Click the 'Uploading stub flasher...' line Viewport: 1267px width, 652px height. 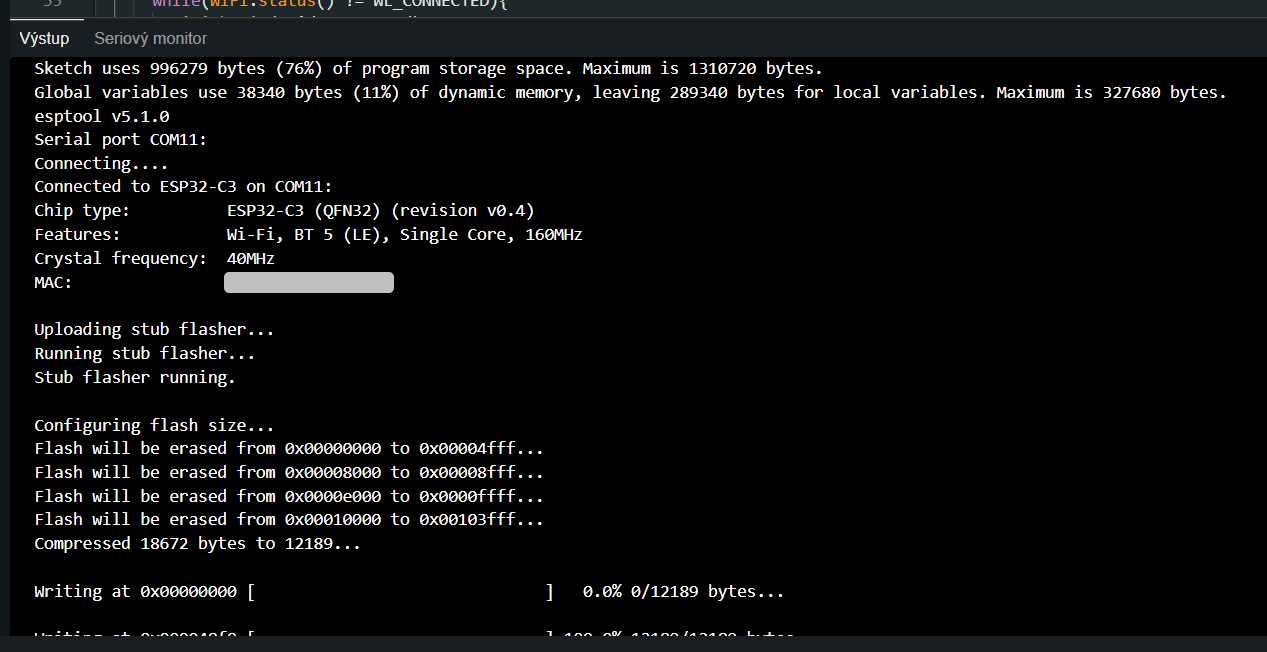pos(154,329)
